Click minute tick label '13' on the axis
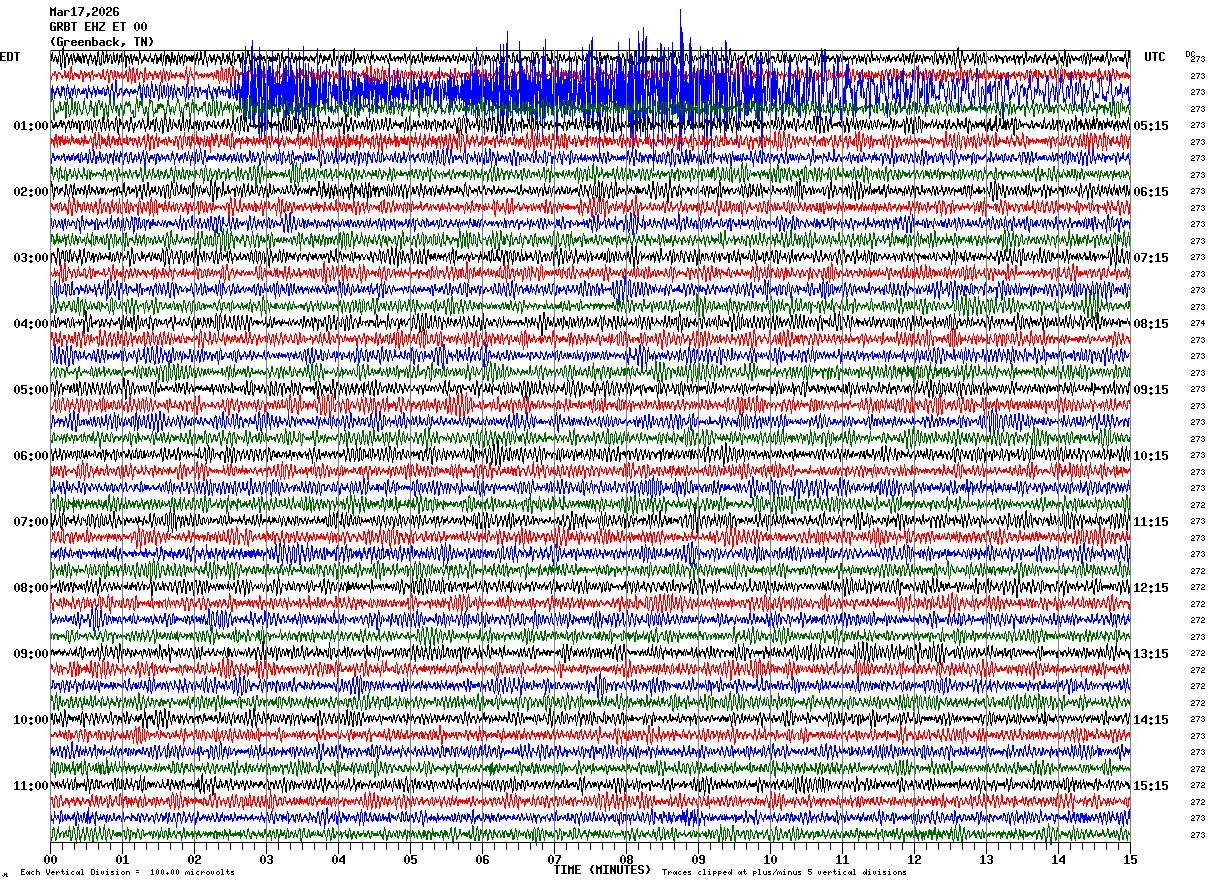This screenshot has height=886, width=1210. 987,859
